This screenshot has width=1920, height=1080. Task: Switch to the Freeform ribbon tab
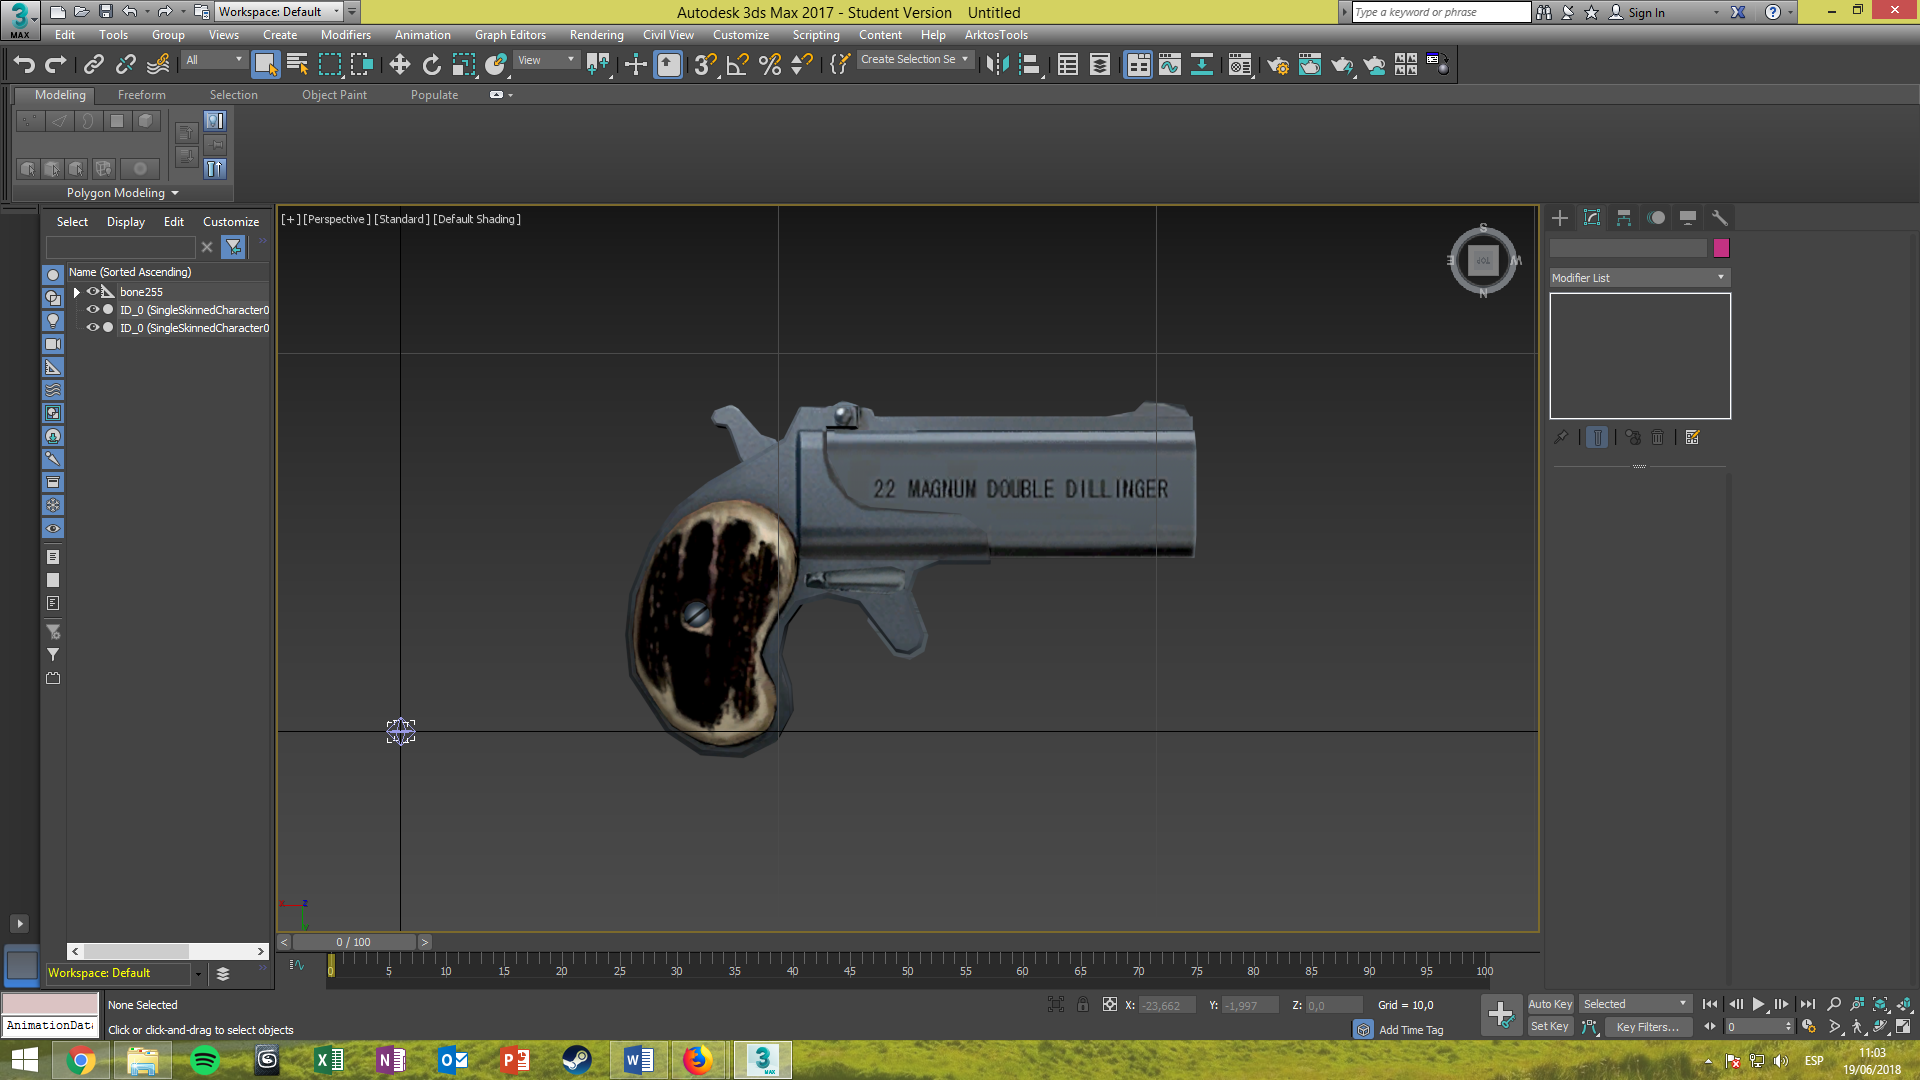[141, 95]
